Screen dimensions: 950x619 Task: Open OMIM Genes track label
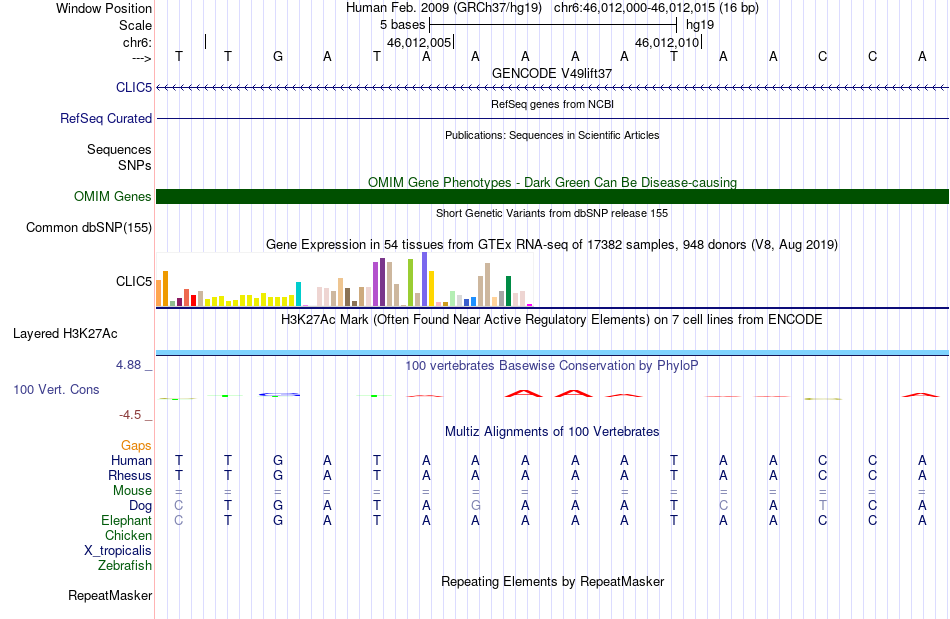113,196
